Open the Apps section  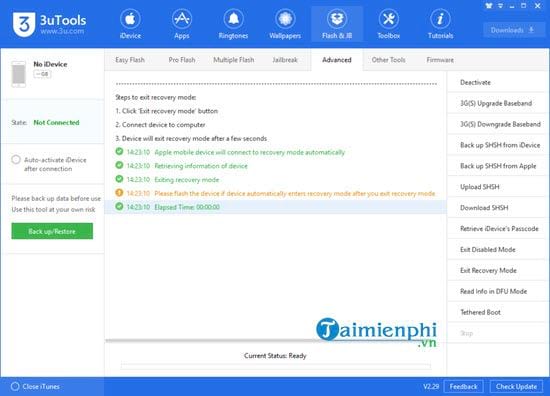point(182,24)
